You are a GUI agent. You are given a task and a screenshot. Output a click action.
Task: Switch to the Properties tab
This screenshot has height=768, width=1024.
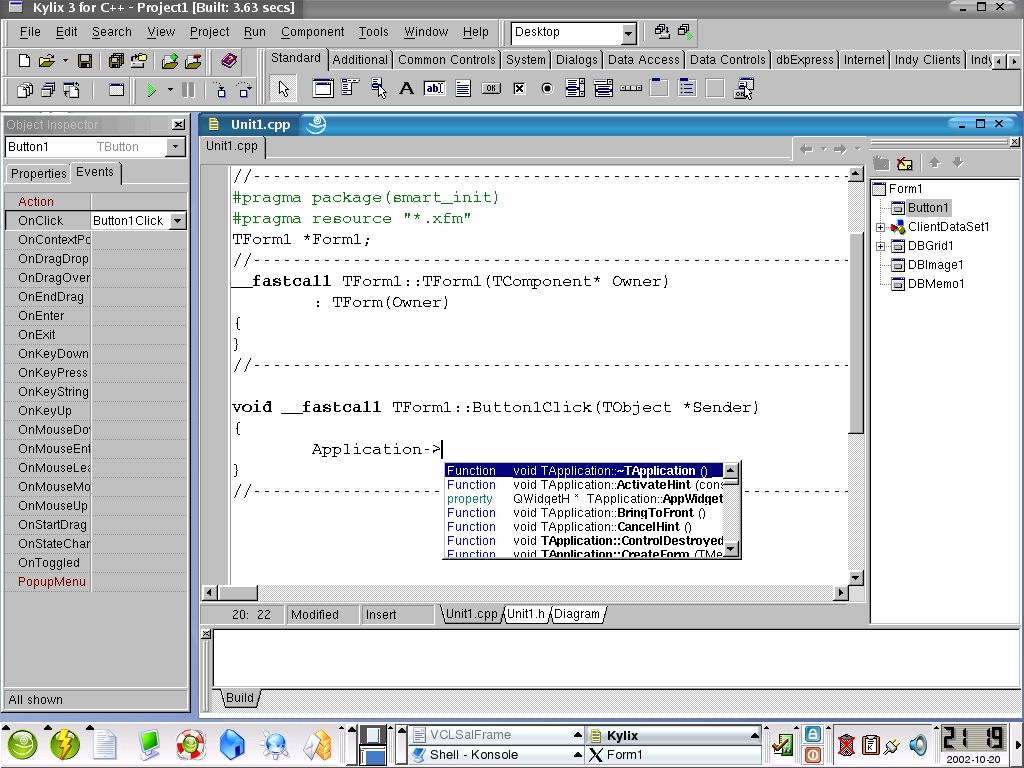point(38,174)
